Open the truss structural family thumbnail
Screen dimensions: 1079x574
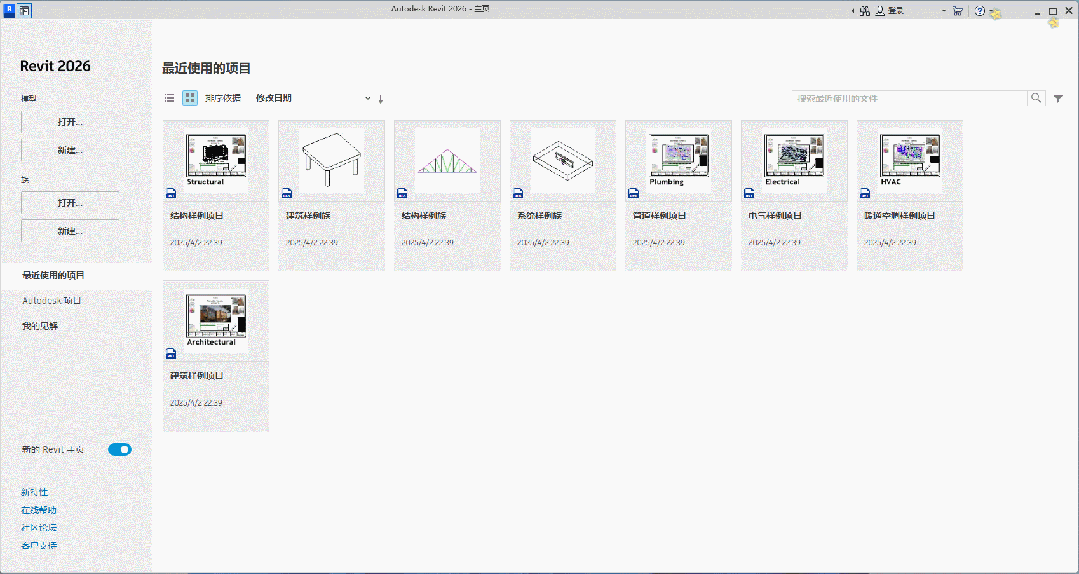(x=447, y=160)
